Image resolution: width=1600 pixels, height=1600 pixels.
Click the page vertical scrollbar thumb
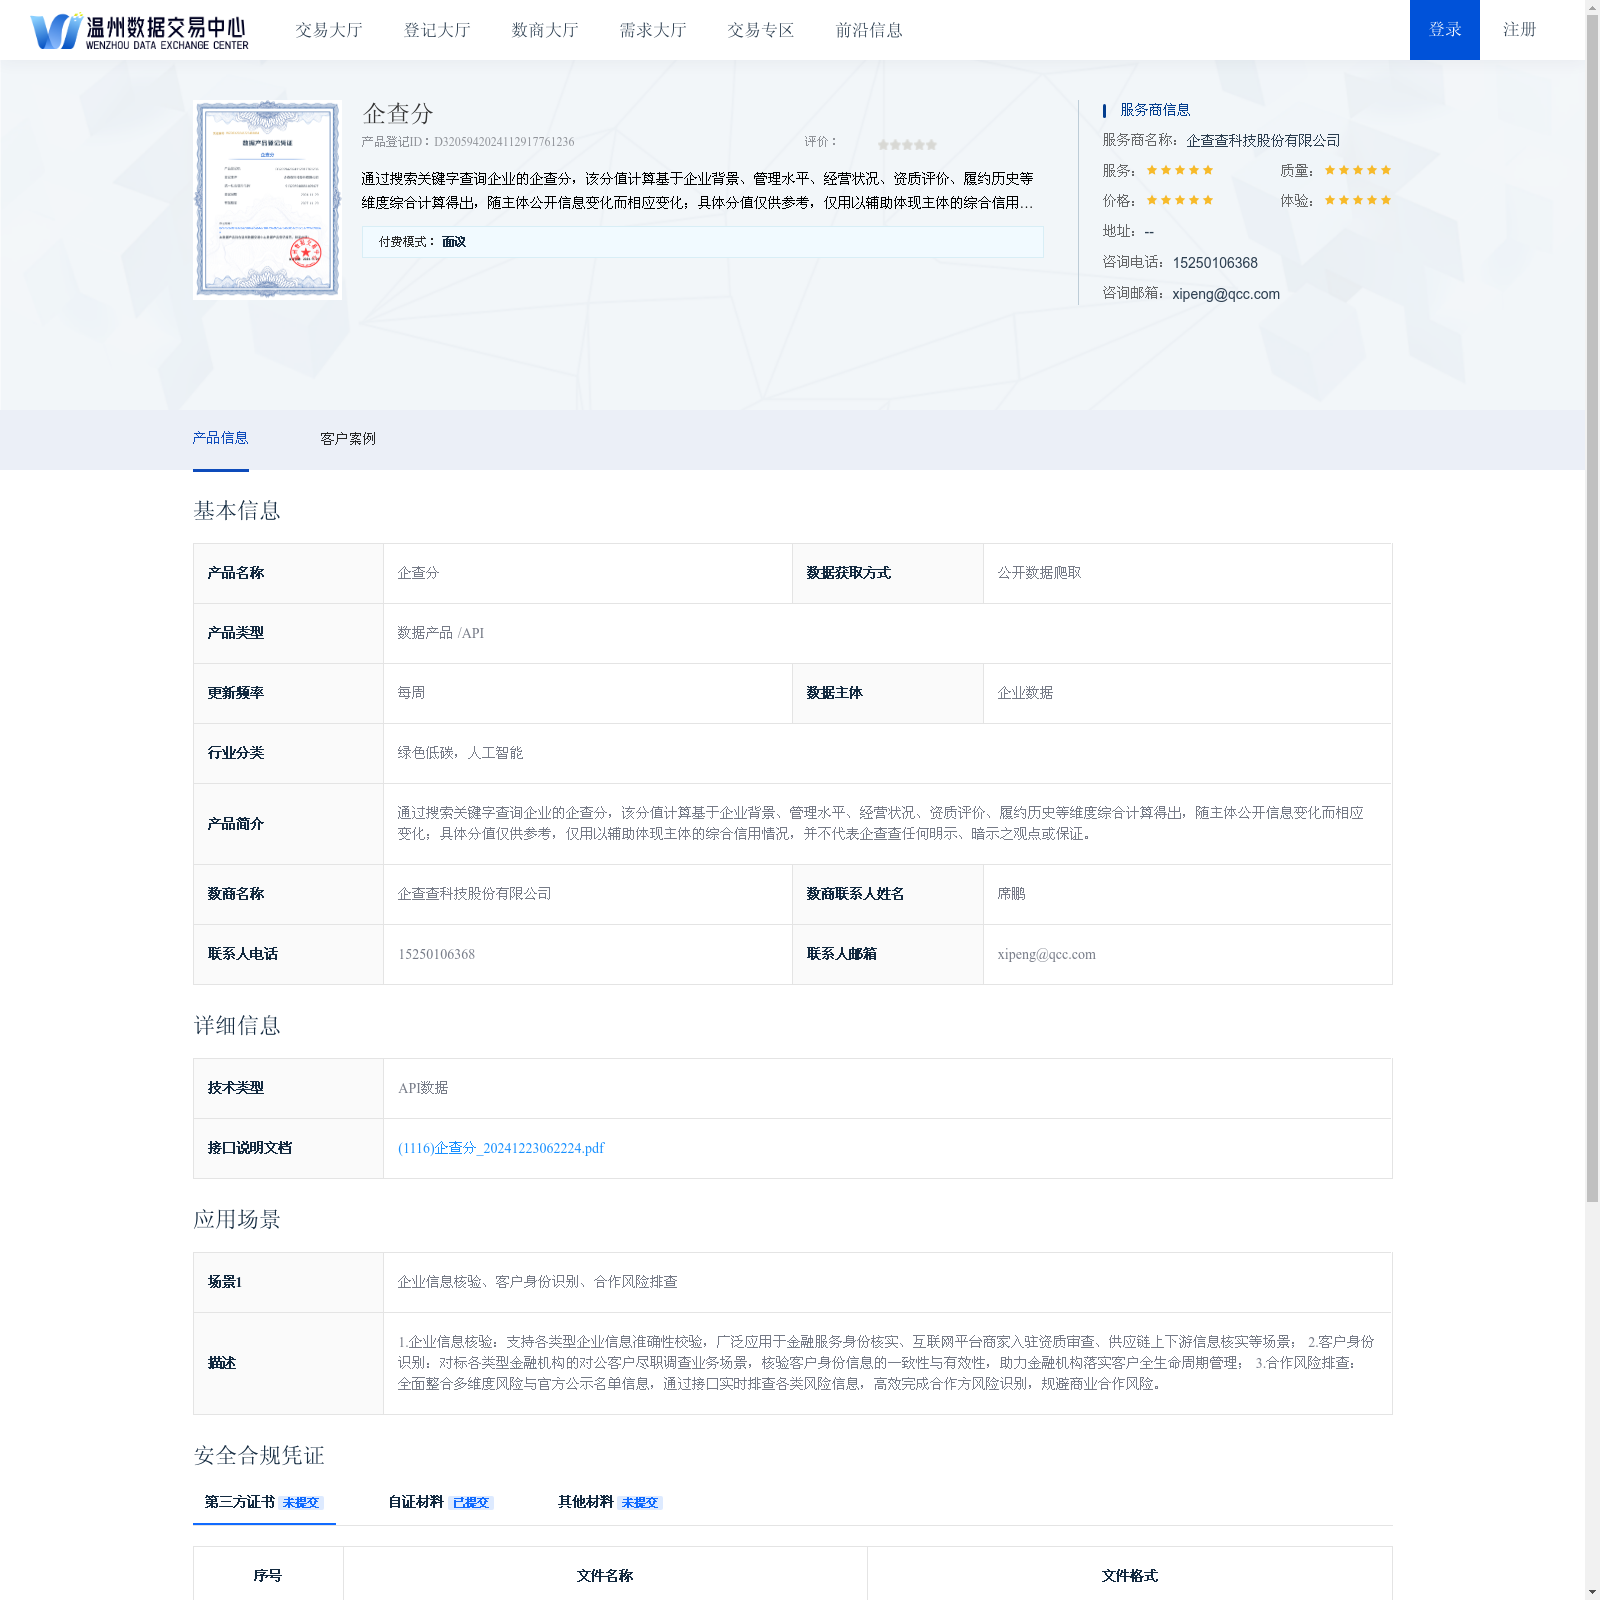tap(1592, 610)
